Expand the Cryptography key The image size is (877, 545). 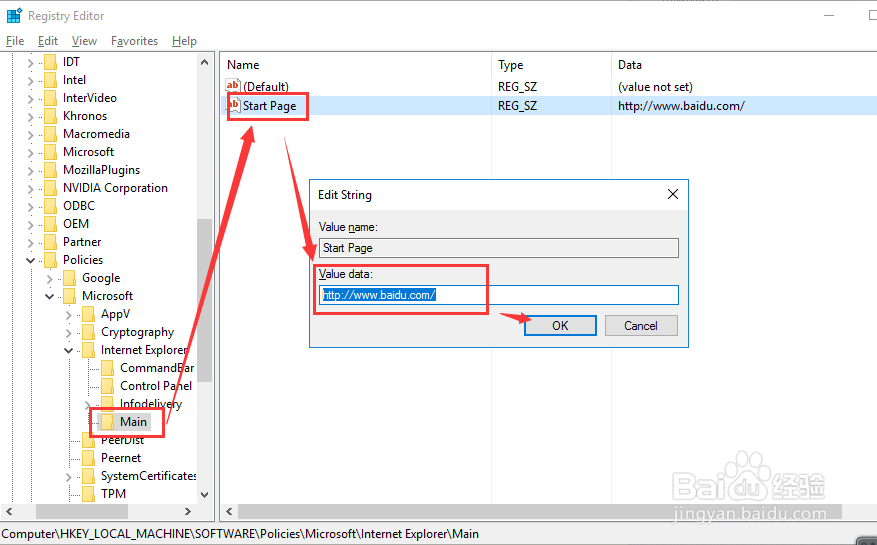point(69,332)
